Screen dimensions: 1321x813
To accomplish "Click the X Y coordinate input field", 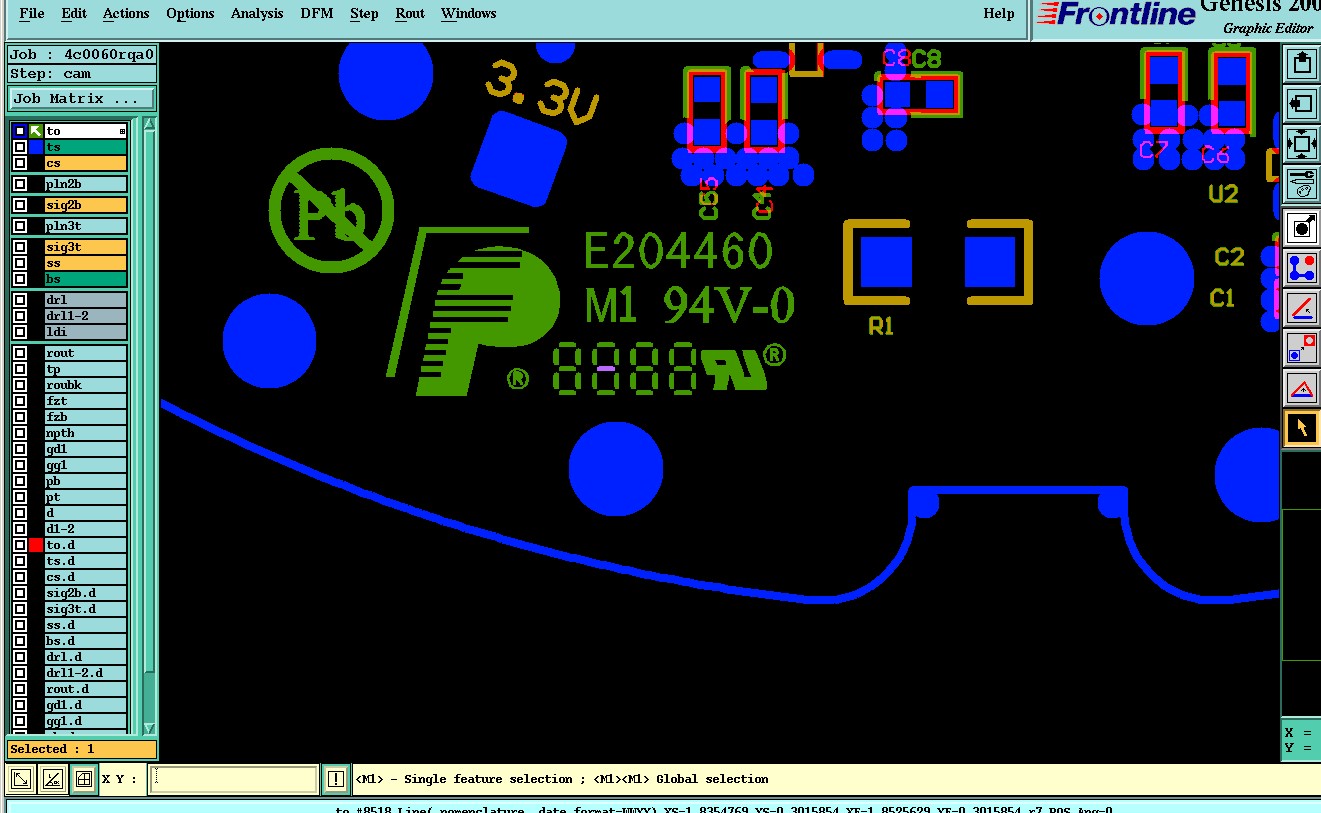I will pyautogui.click(x=233, y=779).
